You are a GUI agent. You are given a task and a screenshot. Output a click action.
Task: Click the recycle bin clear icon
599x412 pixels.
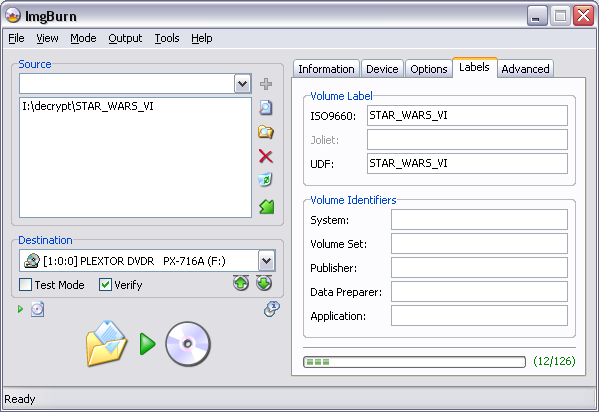pos(265,180)
